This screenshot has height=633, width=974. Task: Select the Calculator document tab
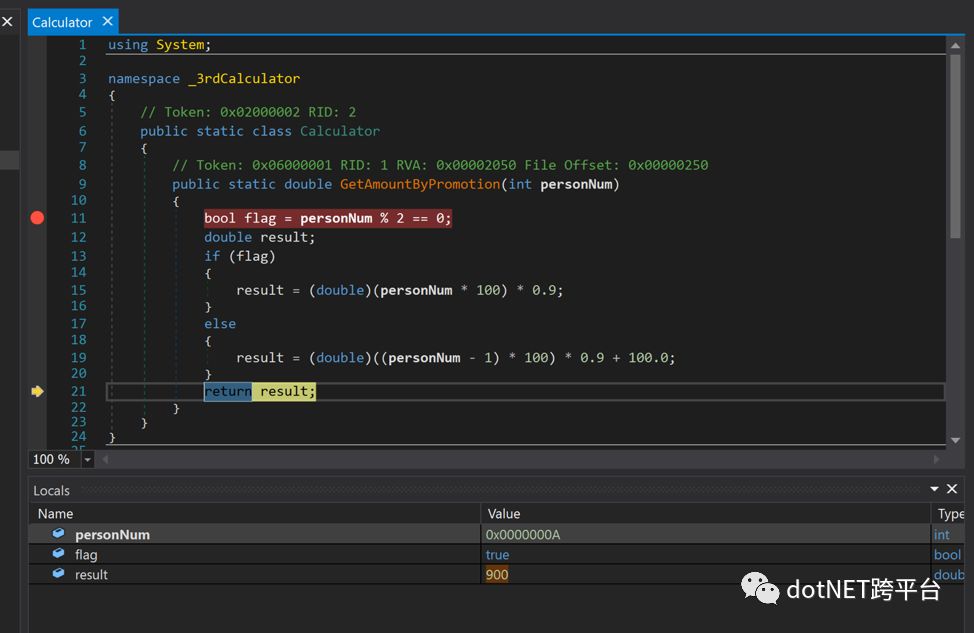[x=62, y=22]
